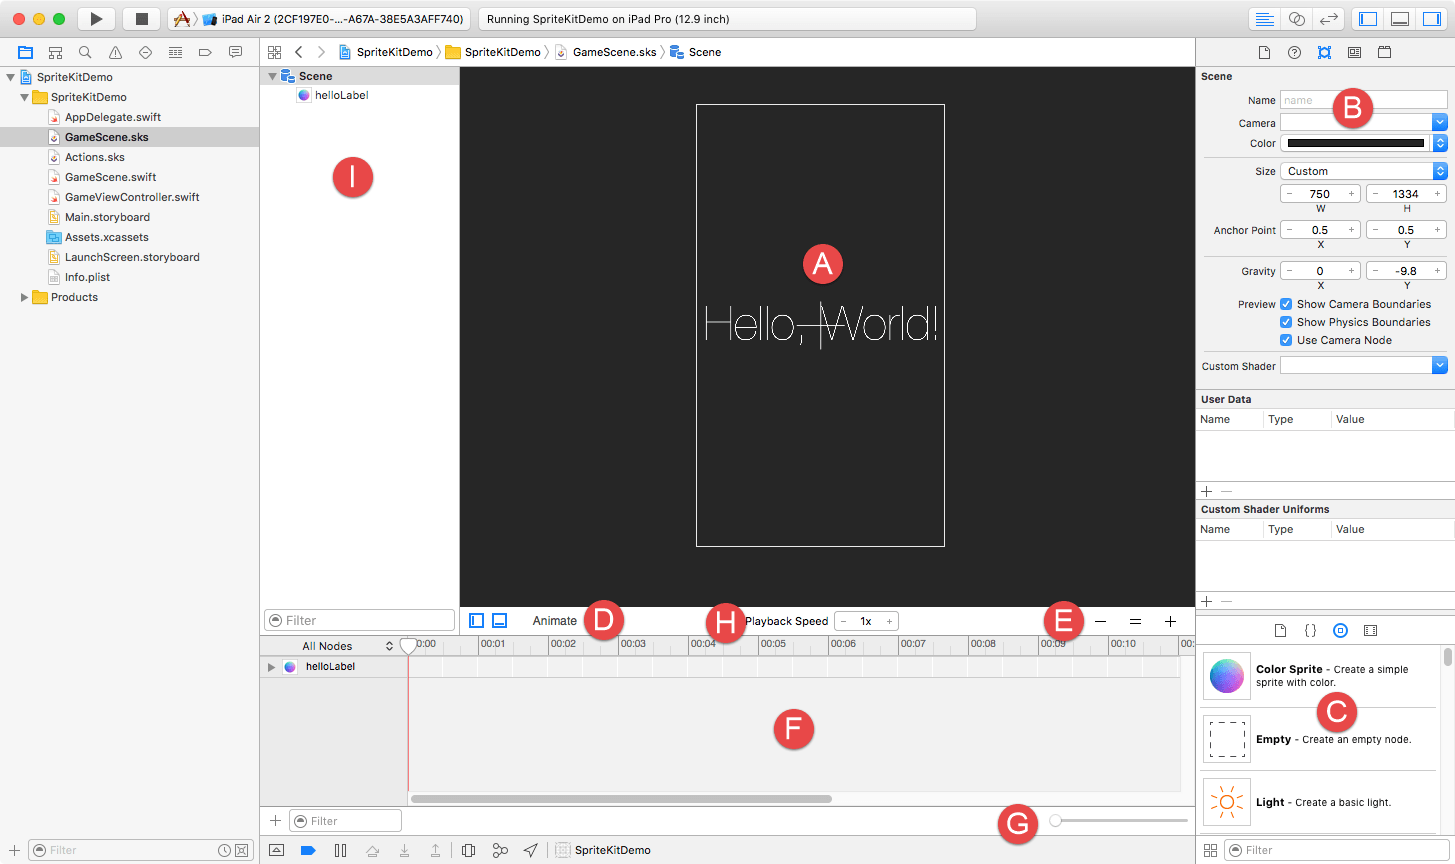Viewport: 1455px width, 864px height.
Task: Open the Attributes inspector icon
Action: [1324, 52]
